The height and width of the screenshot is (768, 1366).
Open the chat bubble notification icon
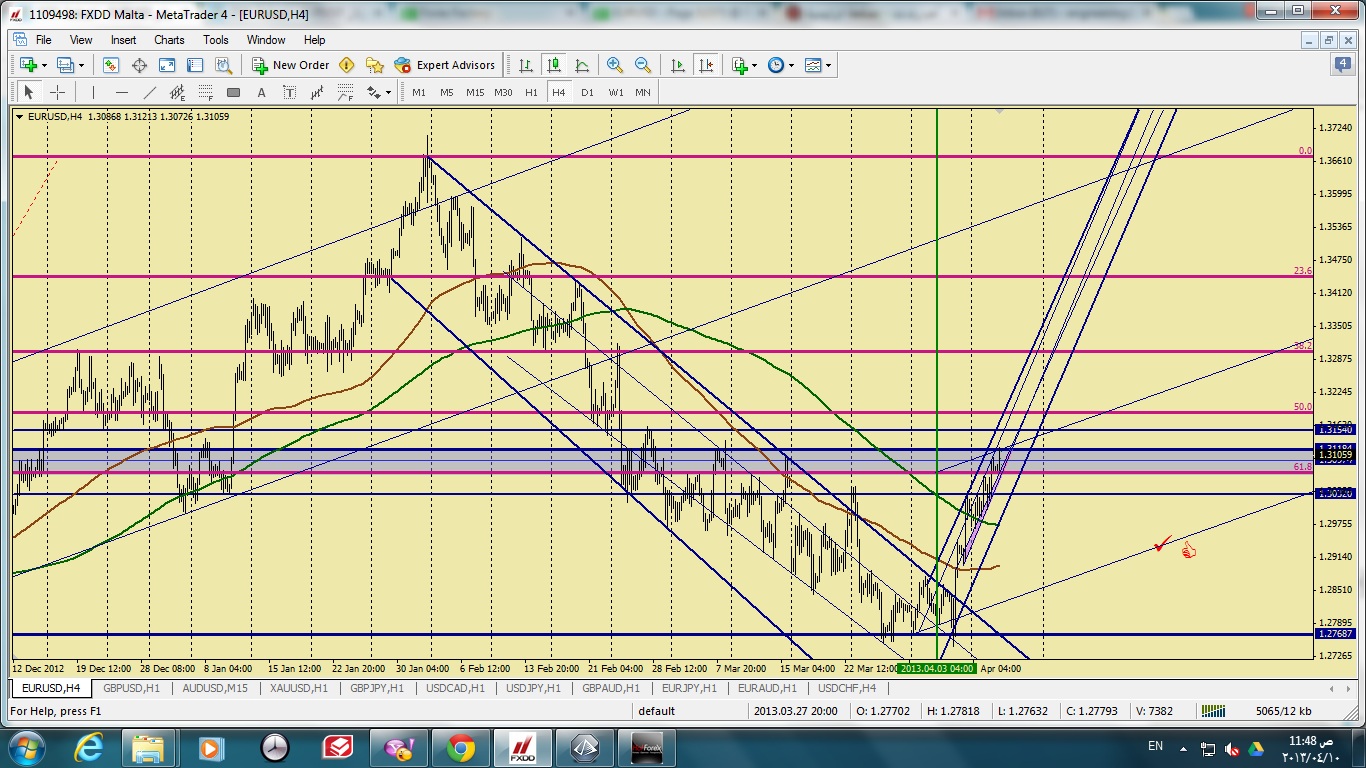tap(1342, 65)
